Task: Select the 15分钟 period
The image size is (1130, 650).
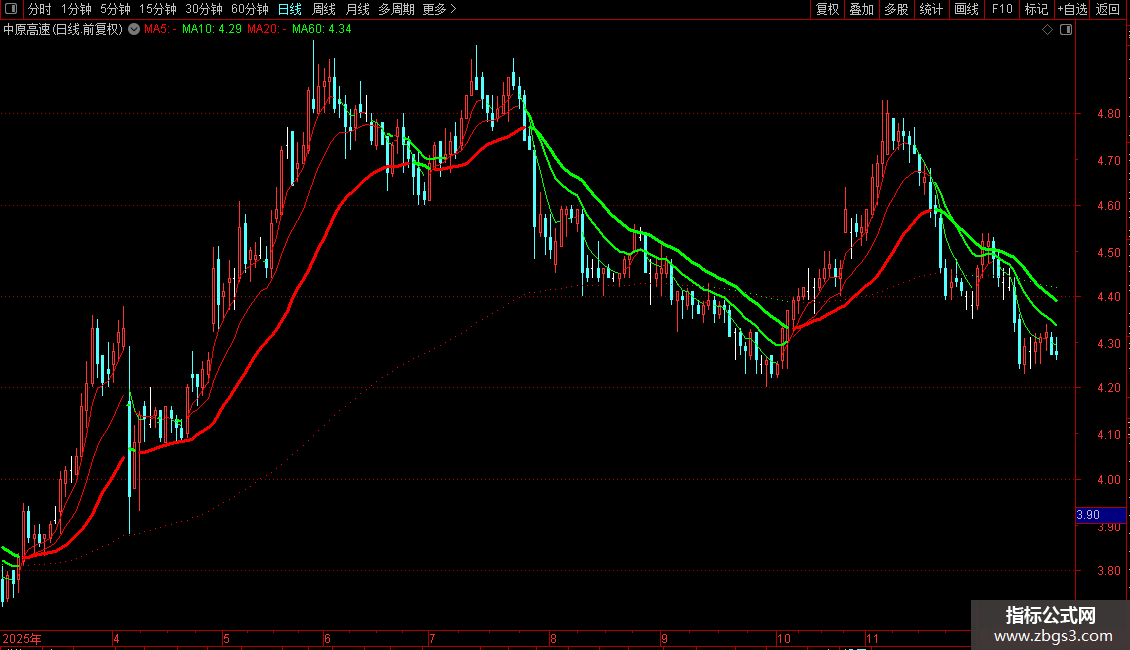Action: click(x=158, y=9)
